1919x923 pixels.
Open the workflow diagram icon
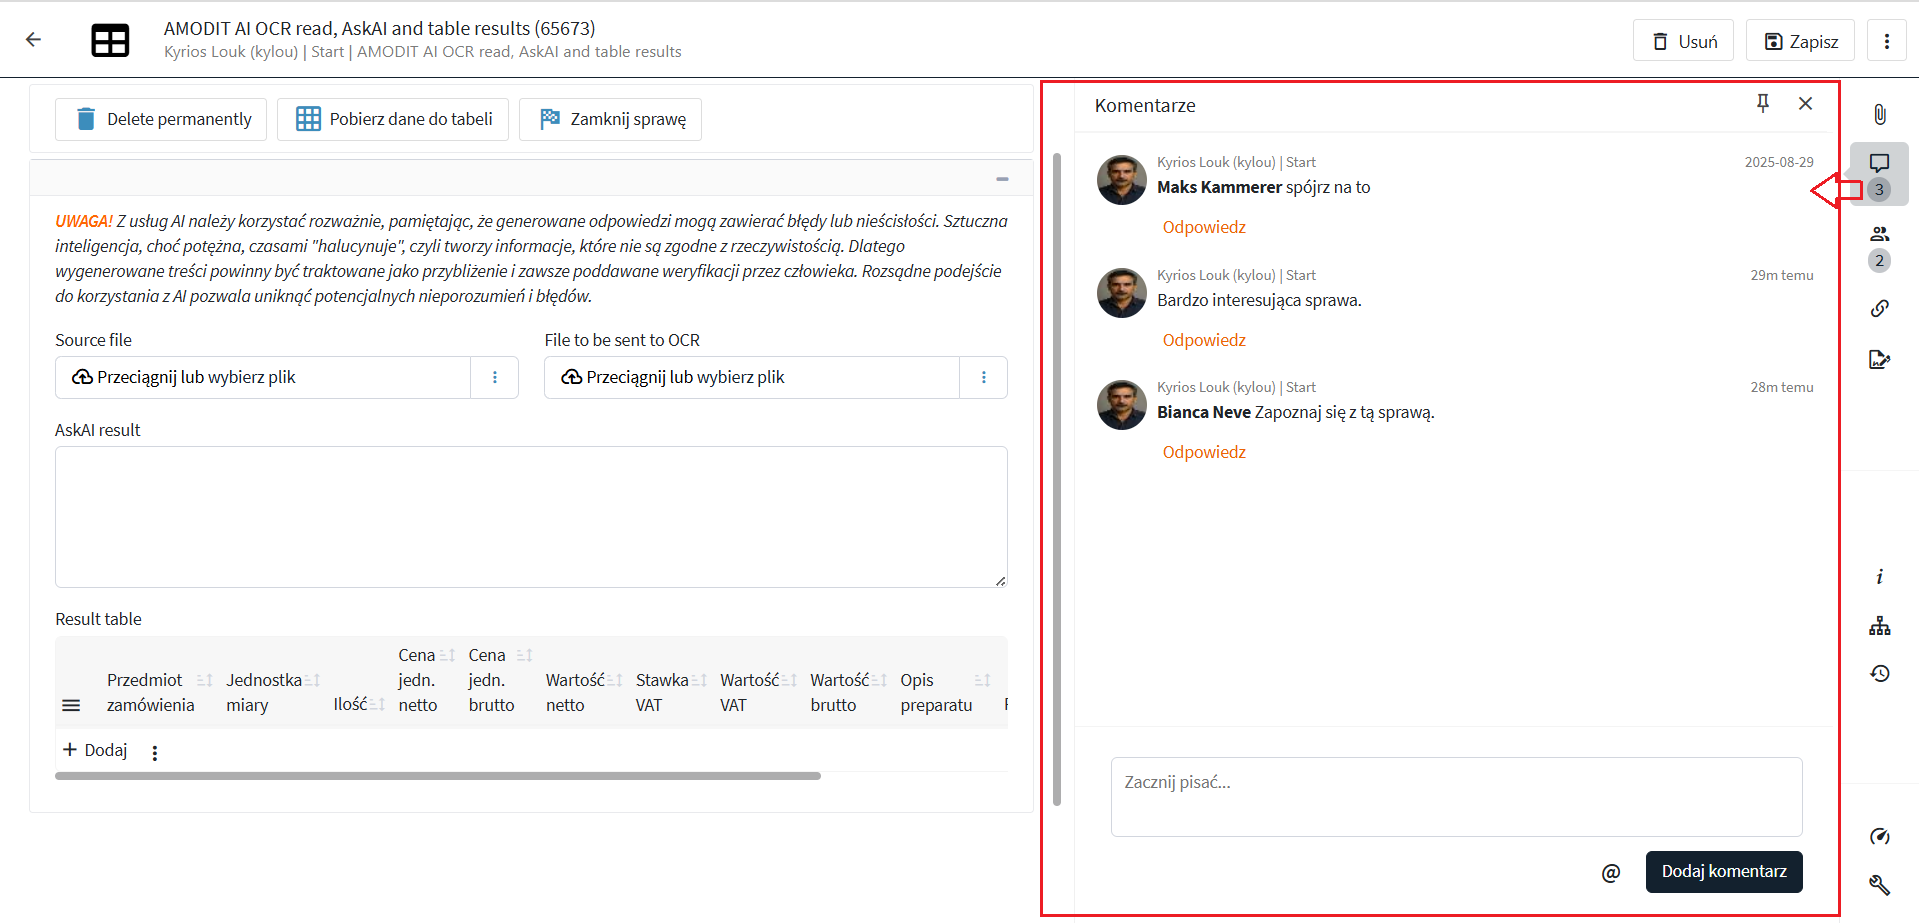[x=1880, y=626]
